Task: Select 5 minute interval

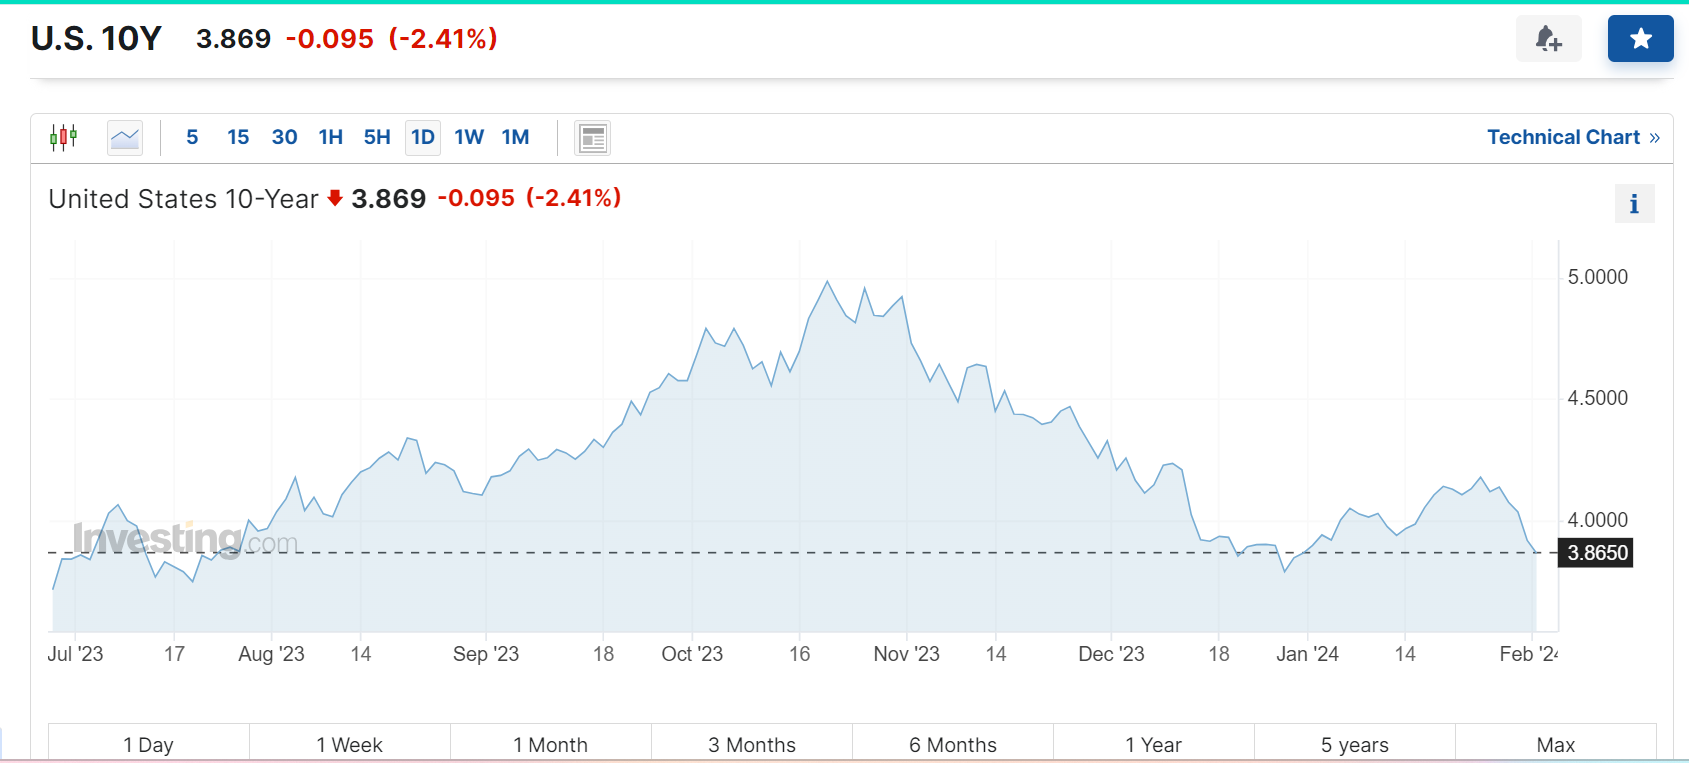Action: point(192,137)
